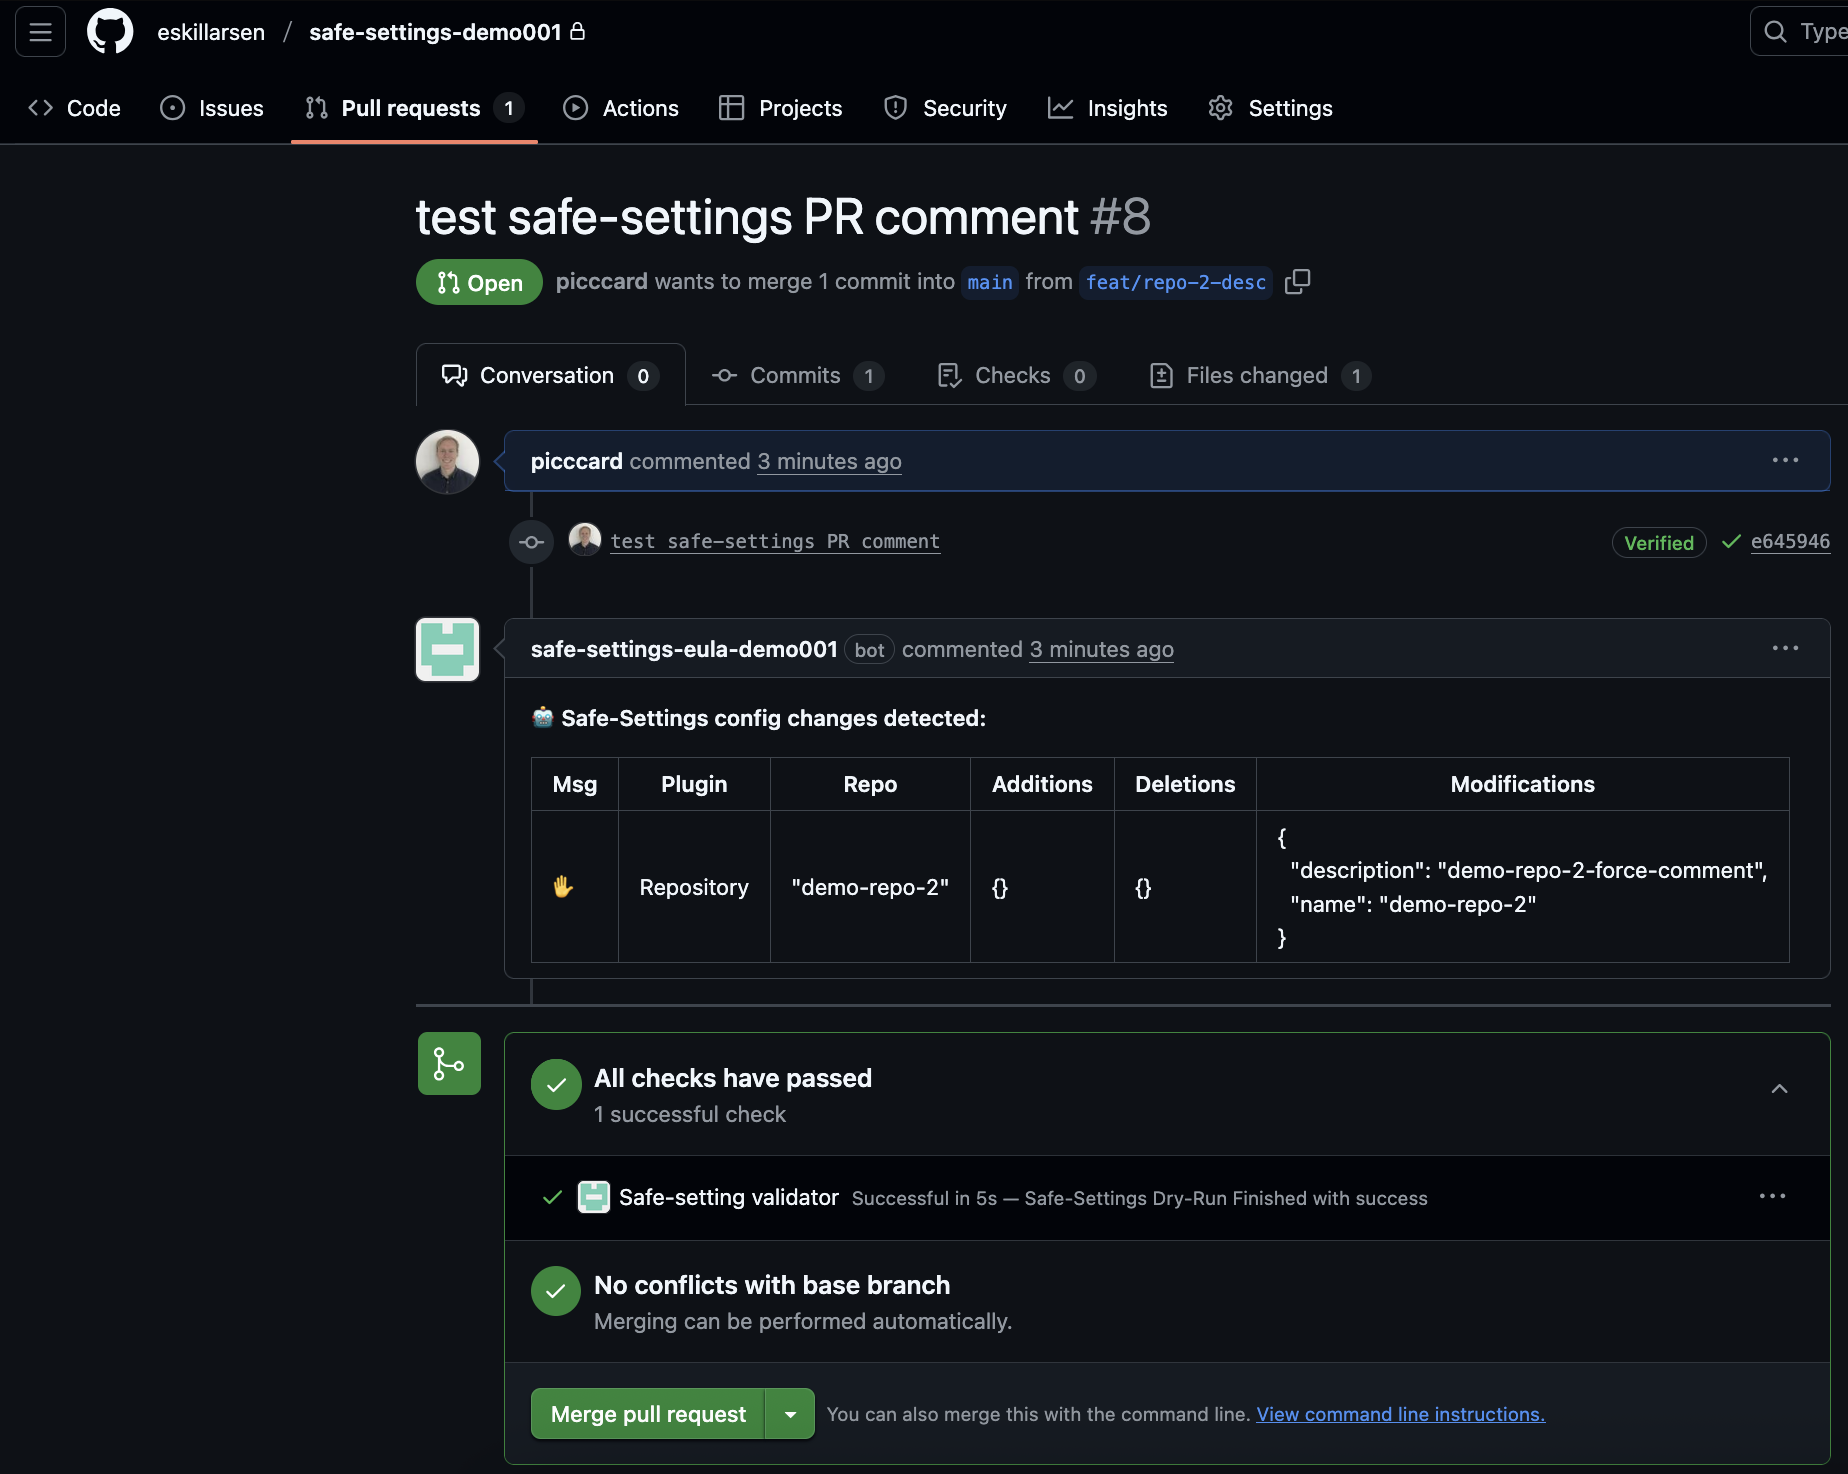Viewport: 1848px width, 1474px height.
Task: Open the Actions section via the play icon
Action: pyautogui.click(x=576, y=108)
